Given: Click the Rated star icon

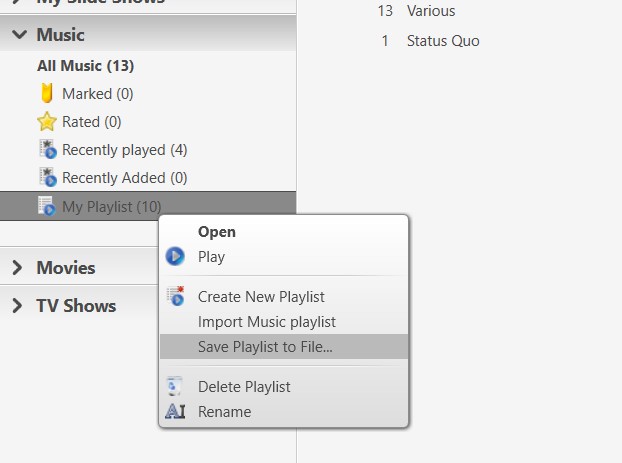Looking at the screenshot, I should [x=46, y=122].
